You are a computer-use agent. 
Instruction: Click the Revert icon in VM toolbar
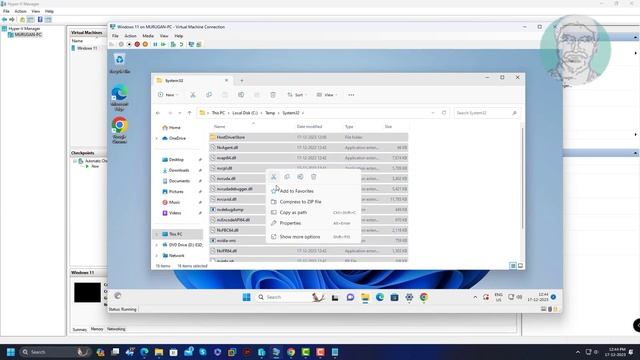point(181,44)
